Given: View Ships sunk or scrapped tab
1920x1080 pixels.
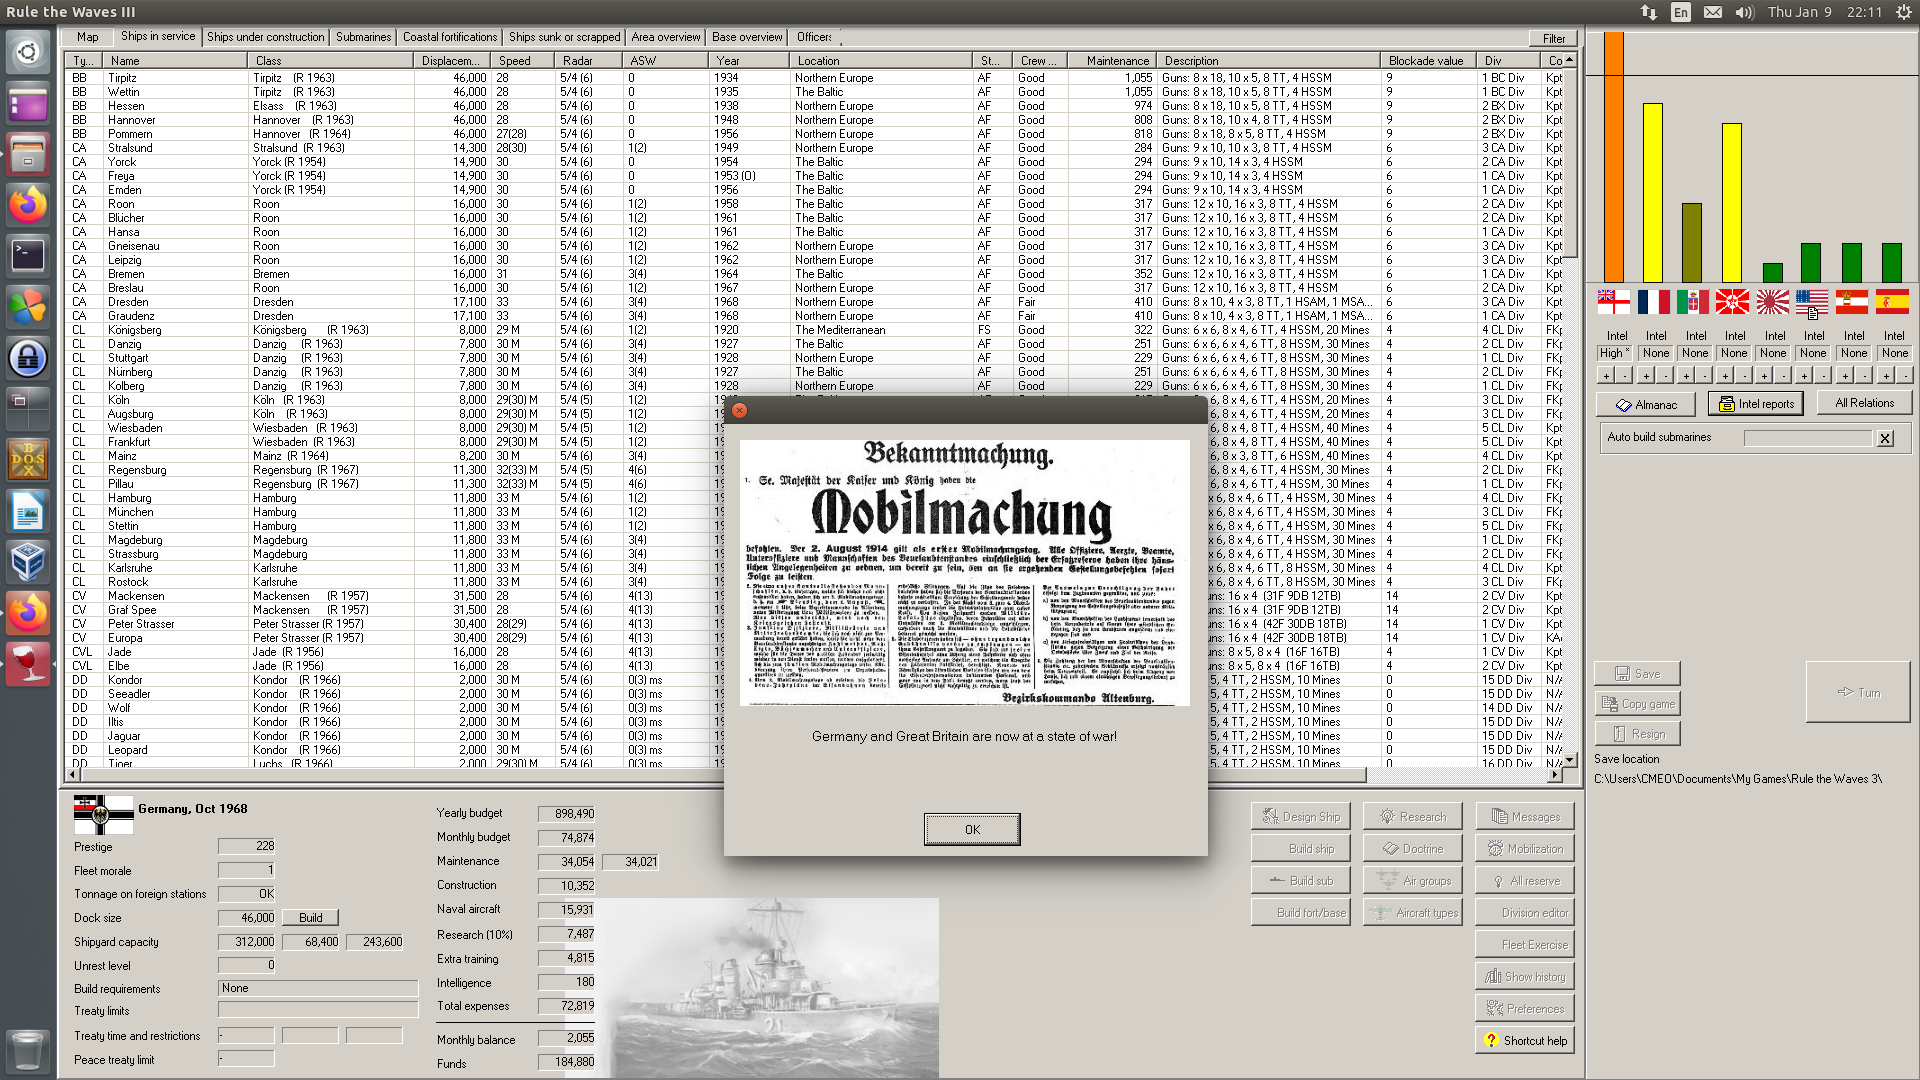Looking at the screenshot, I should coord(565,37).
